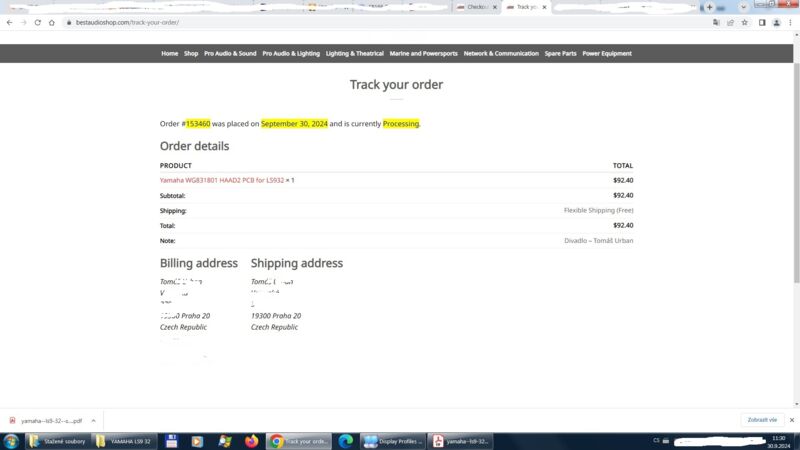The width and height of the screenshot is (800, 450).
Task: Click the highlighted Processing status
Action: 401,123
